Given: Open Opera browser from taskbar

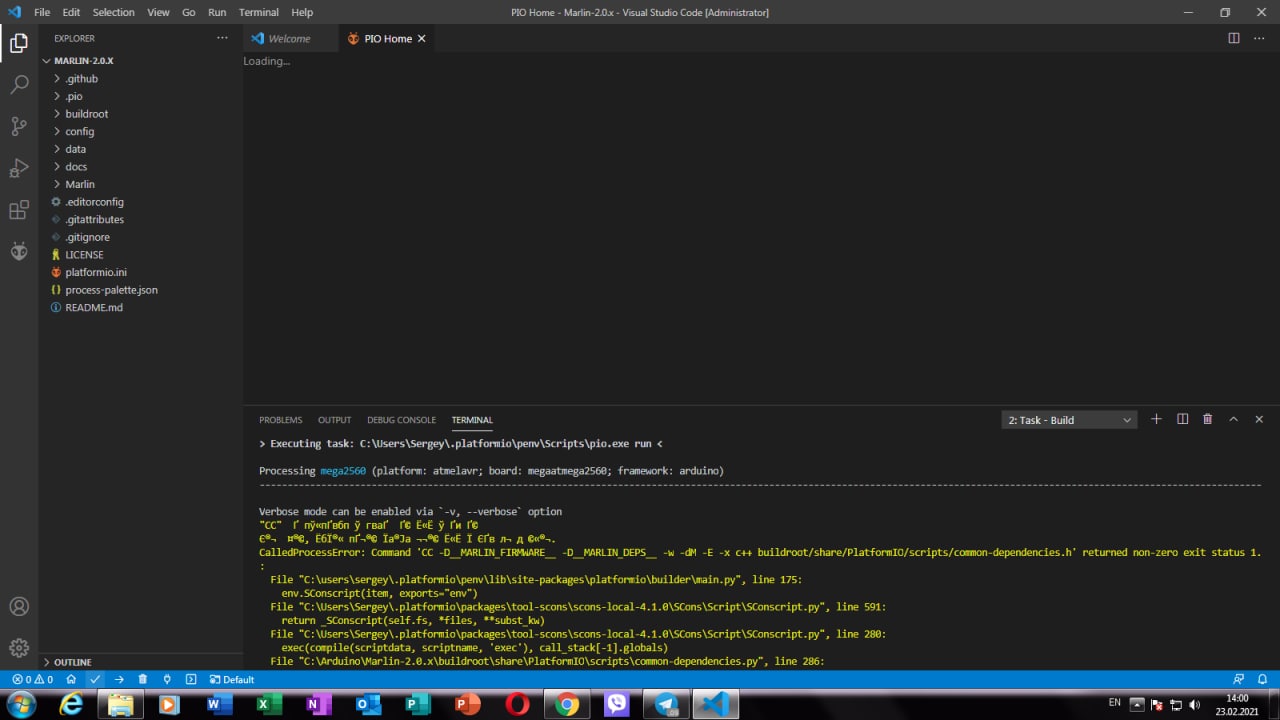Looking at the screenshot, I should [517, 704].
